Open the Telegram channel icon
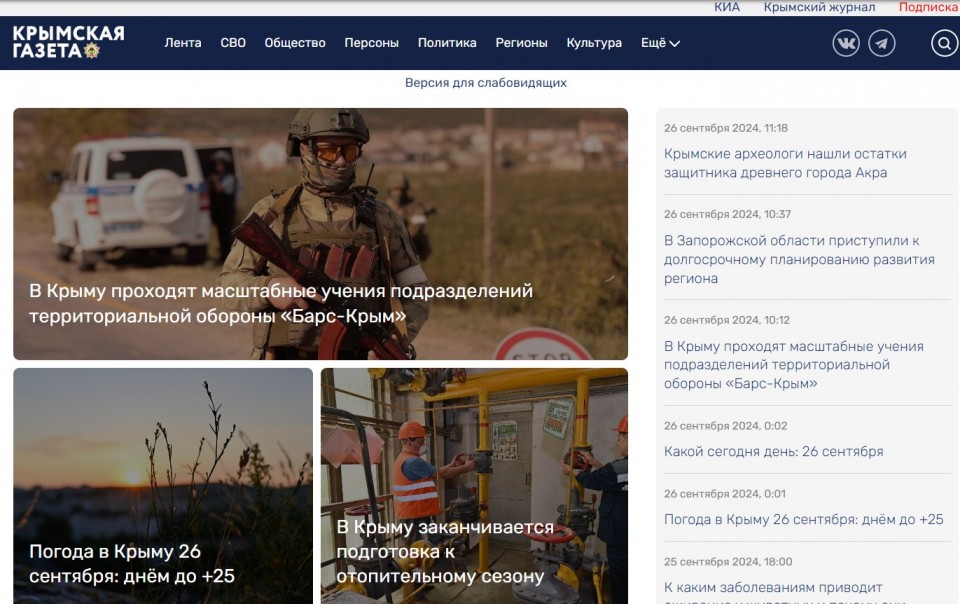Image resolution: width=960 pixels, height=604 pixels. [881, 43]
